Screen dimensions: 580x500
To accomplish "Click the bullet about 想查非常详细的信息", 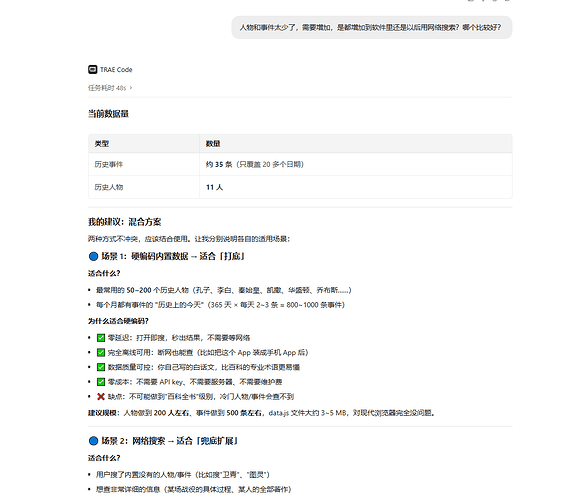I will [193, 489].
